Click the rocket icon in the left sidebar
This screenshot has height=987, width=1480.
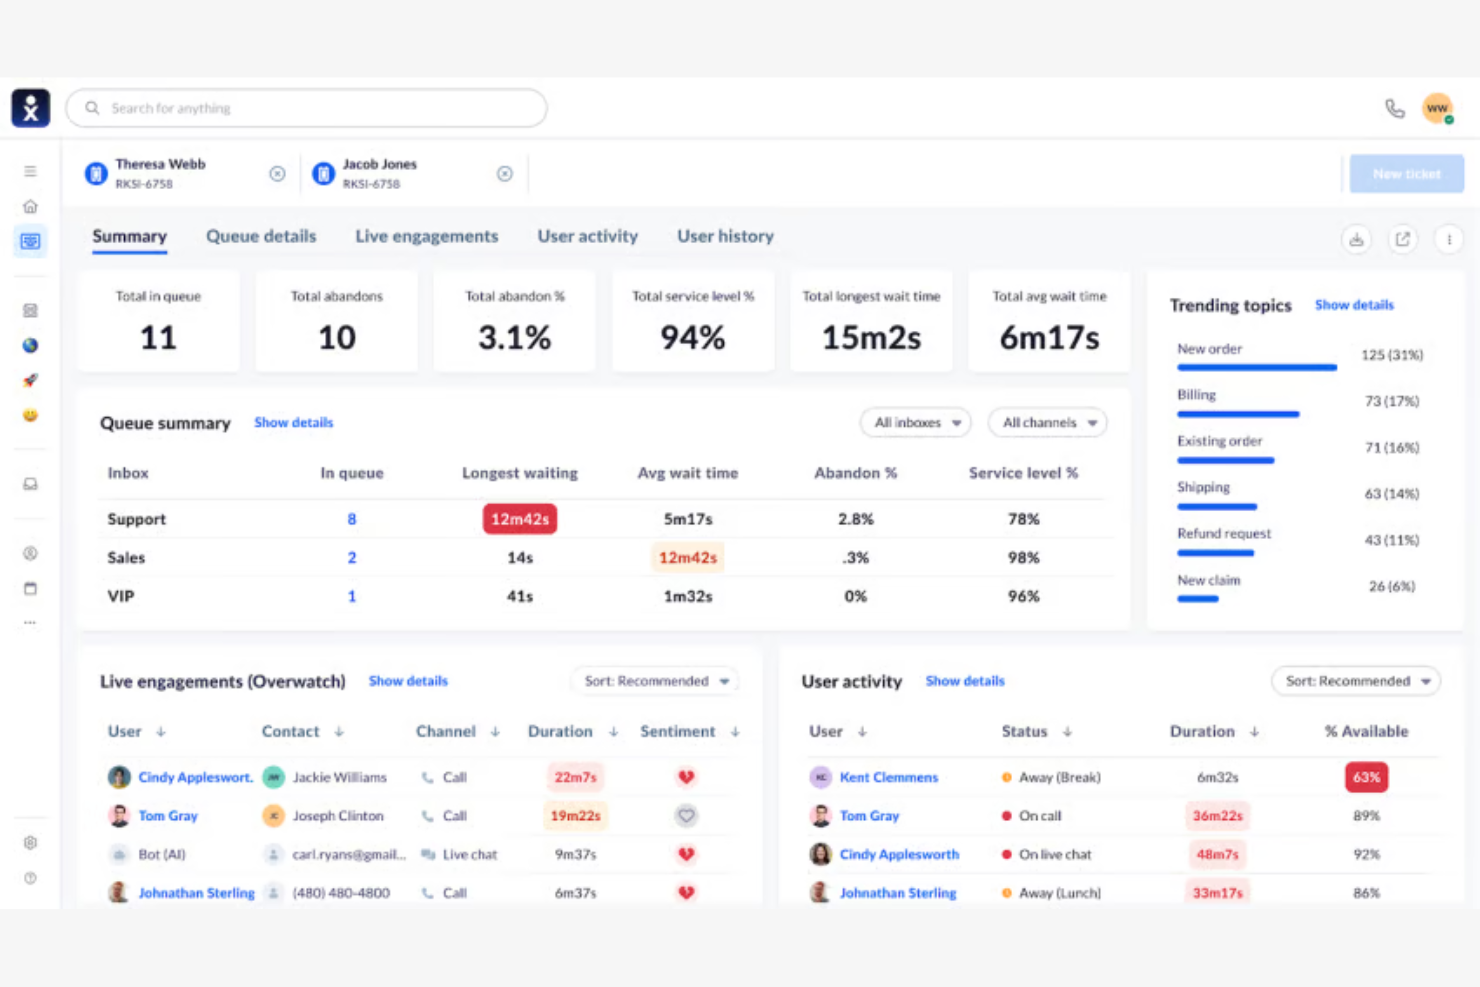pos(30,380)
